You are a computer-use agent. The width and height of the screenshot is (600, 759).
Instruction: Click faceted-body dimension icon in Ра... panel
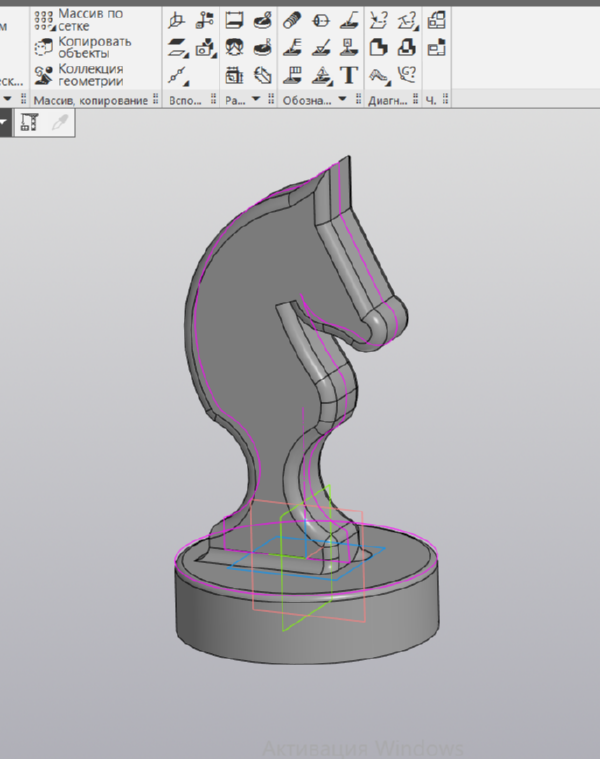(x=263, y=76)
